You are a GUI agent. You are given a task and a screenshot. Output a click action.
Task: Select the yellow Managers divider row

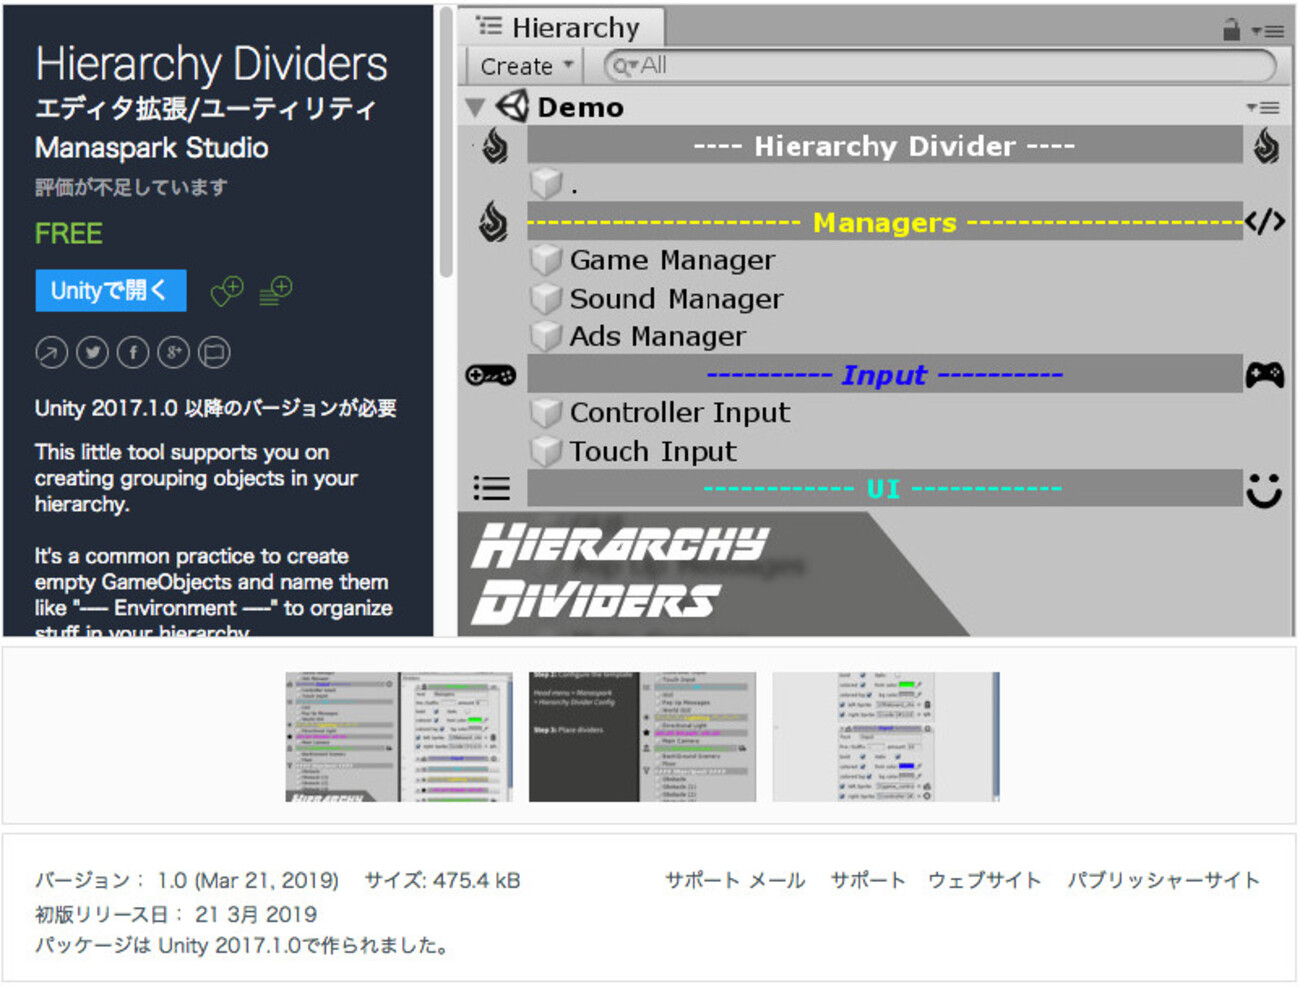pyautogui.click(x=884, y=222)
